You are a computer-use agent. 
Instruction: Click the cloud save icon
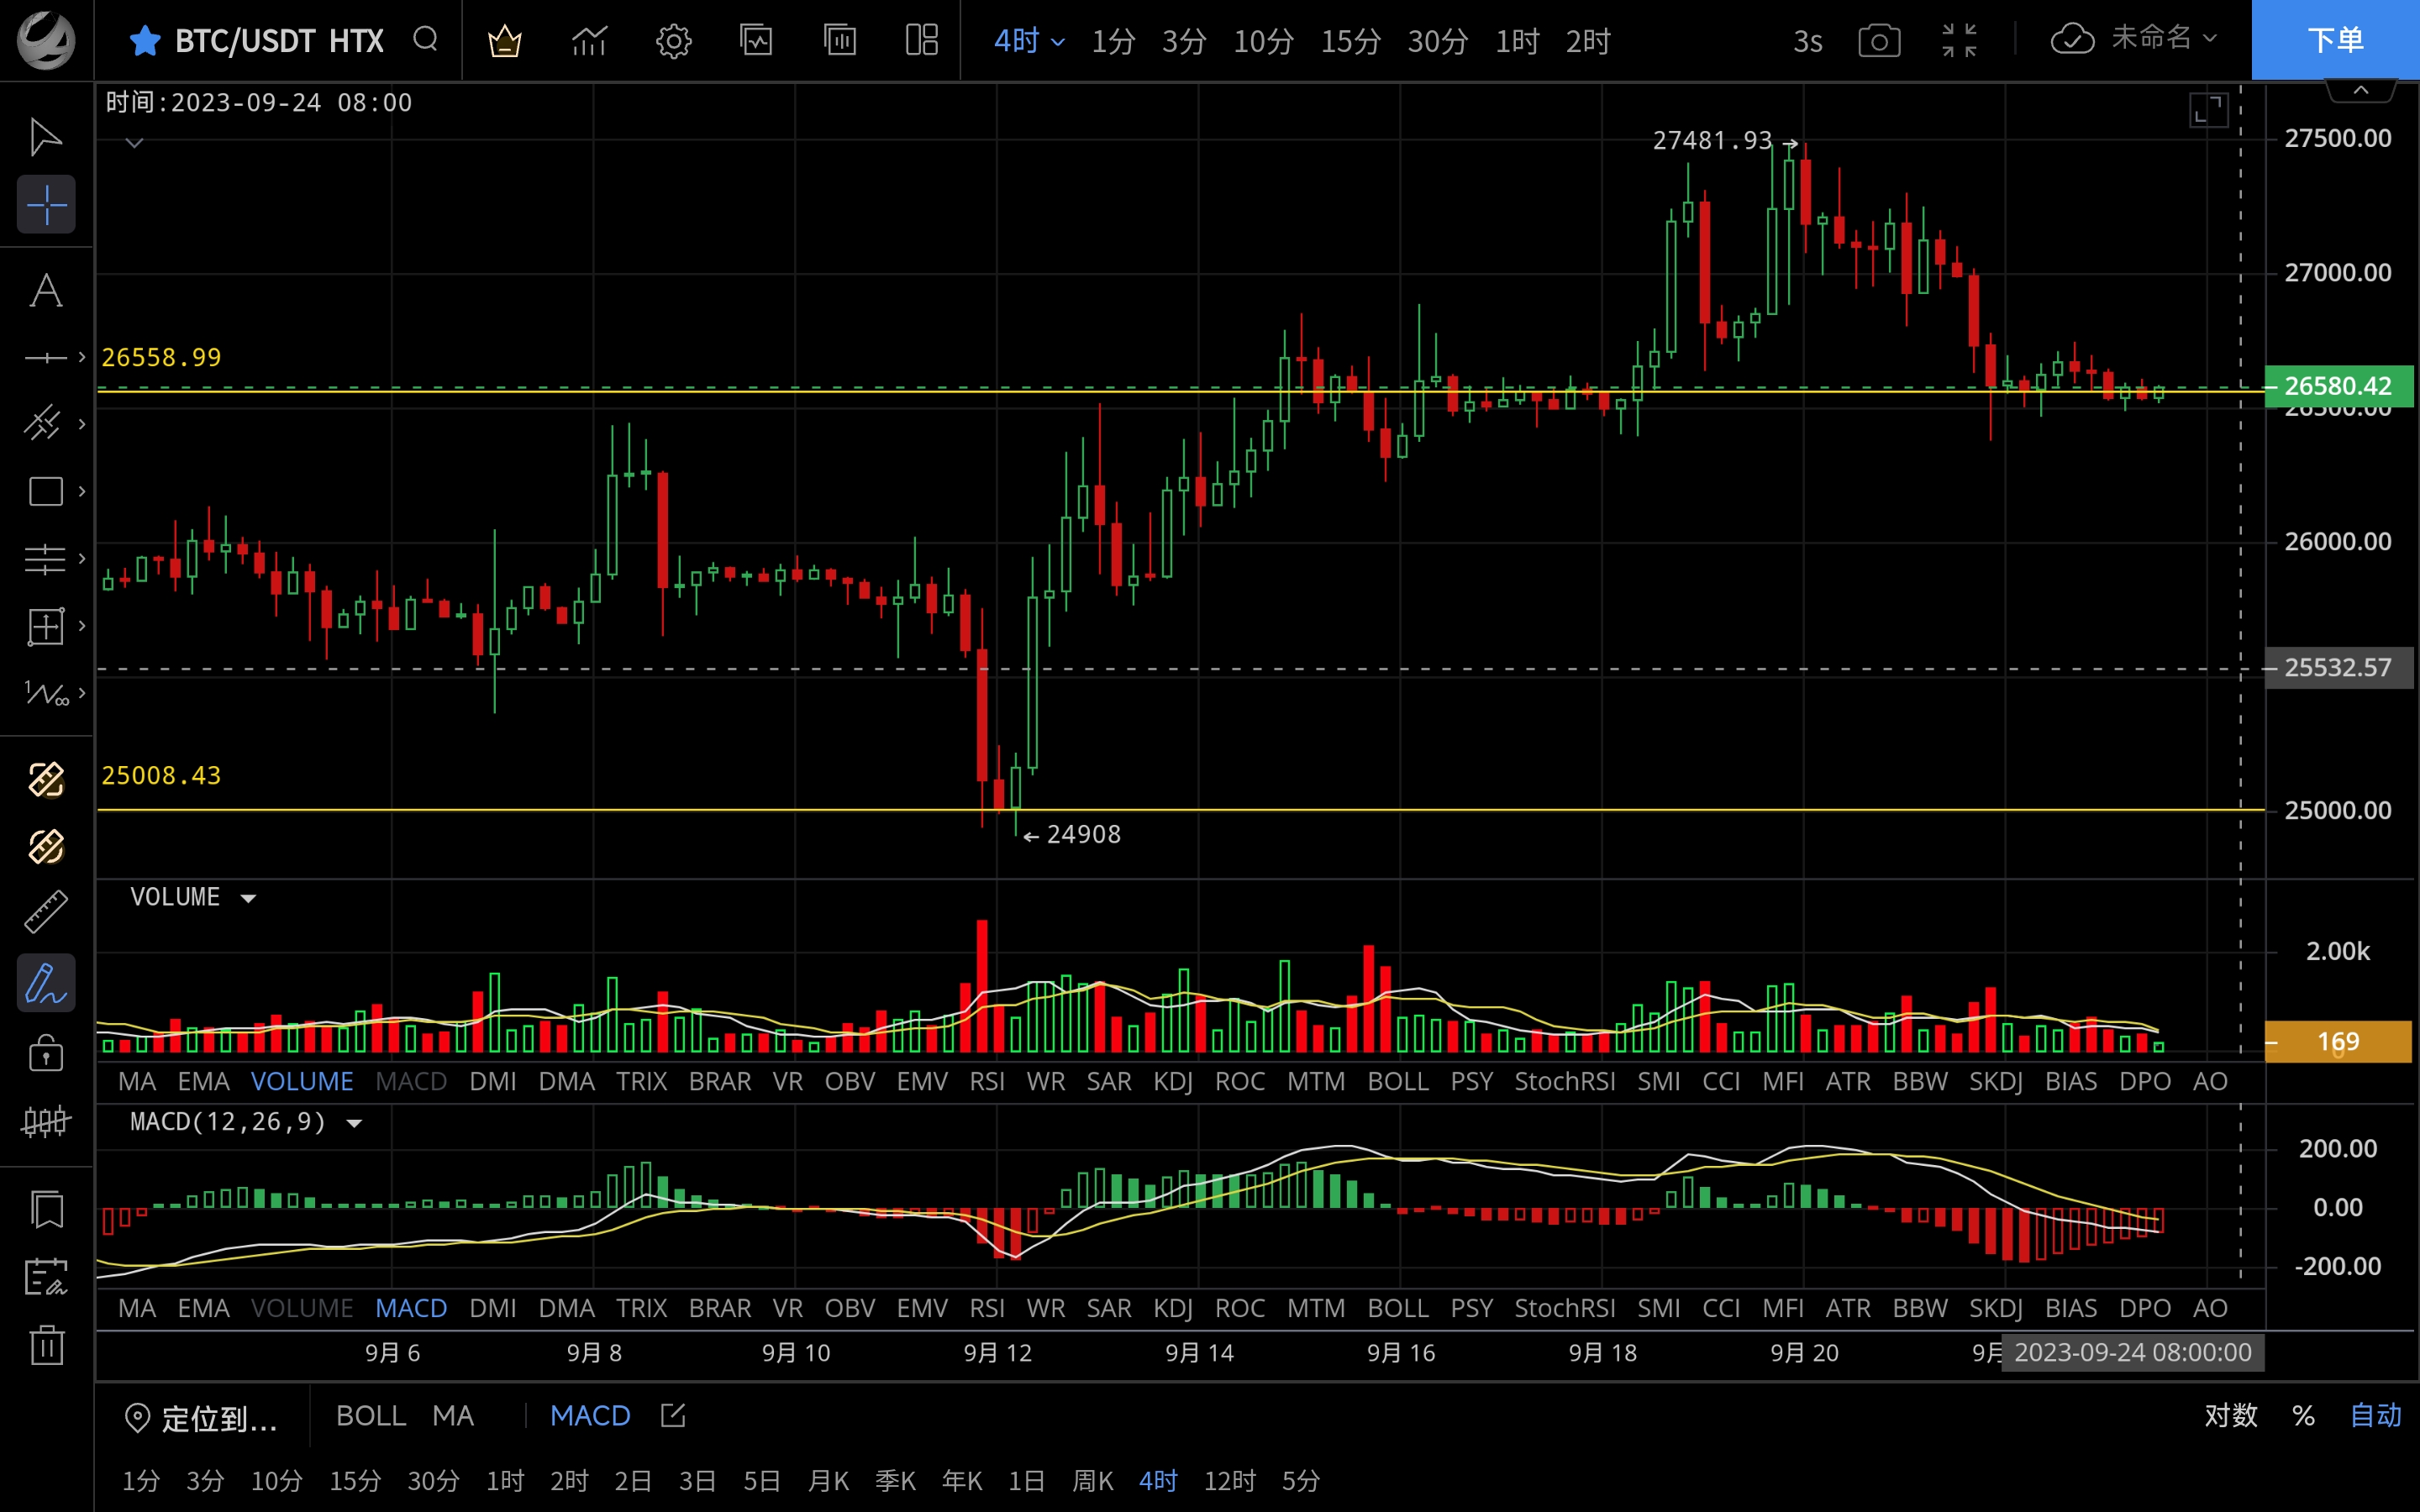click(2072, 40)
